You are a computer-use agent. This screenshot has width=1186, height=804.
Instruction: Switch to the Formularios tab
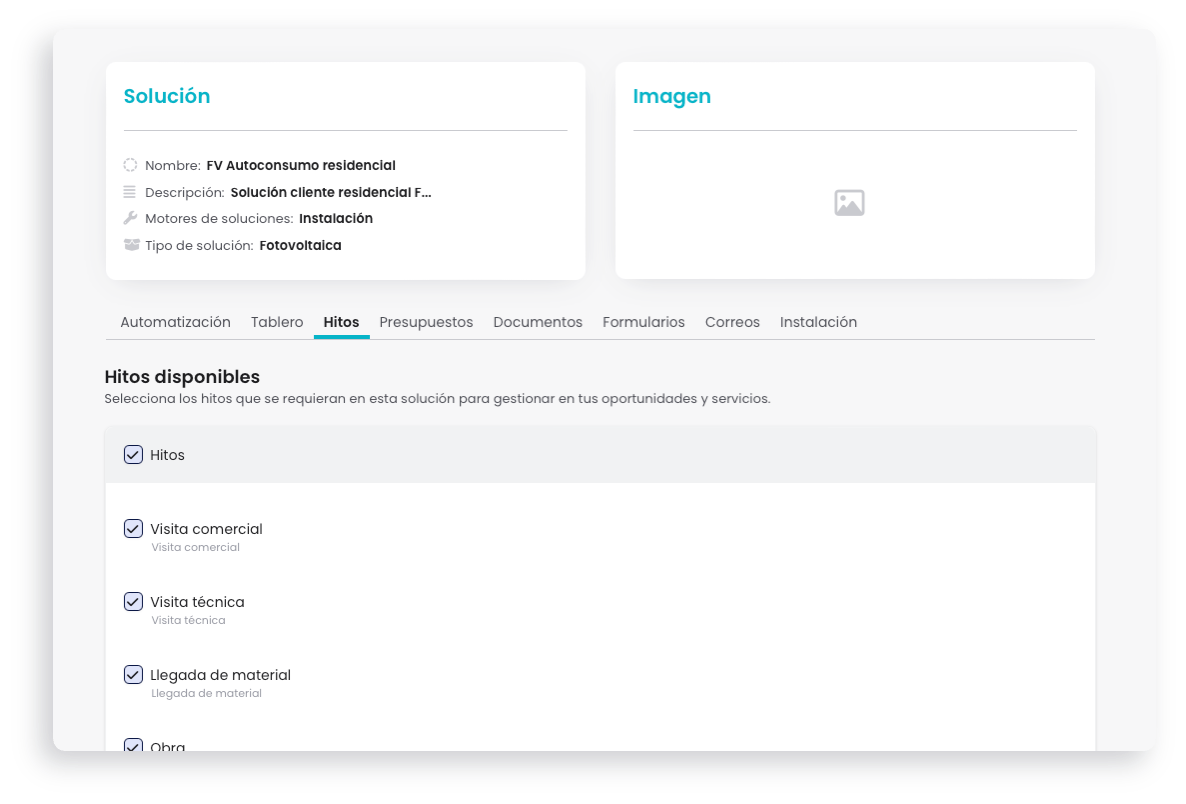pos(644,322)
